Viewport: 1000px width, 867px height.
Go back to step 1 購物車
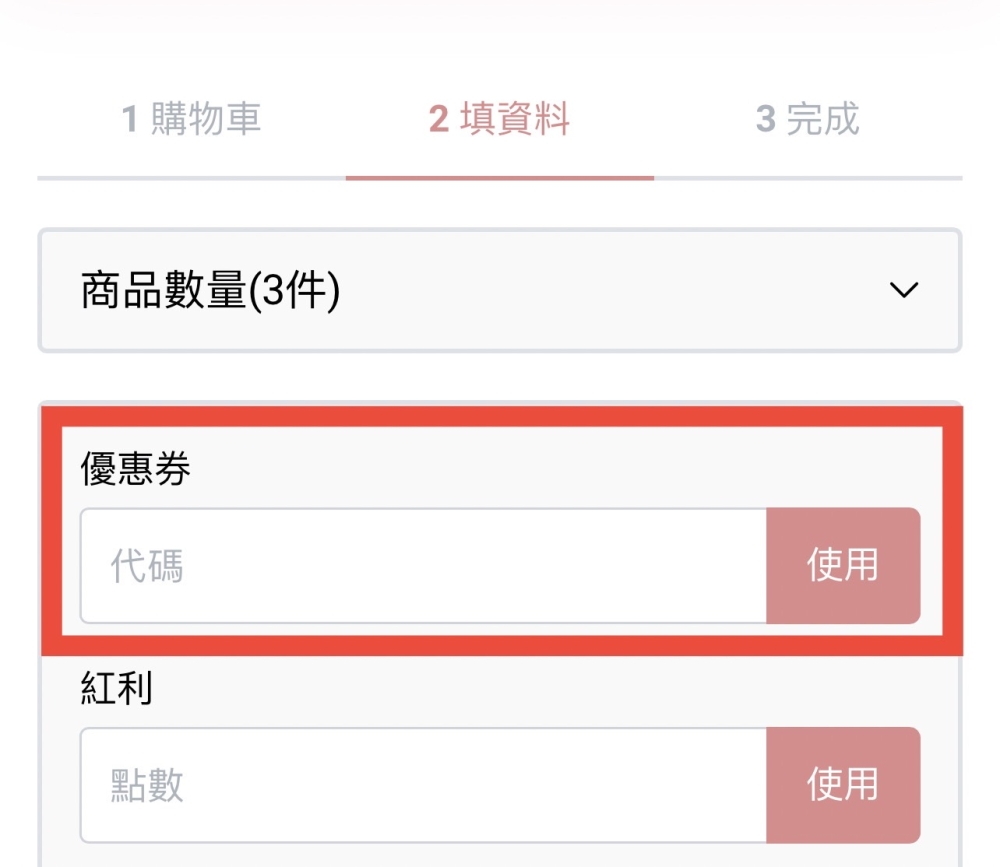[191, 119]
